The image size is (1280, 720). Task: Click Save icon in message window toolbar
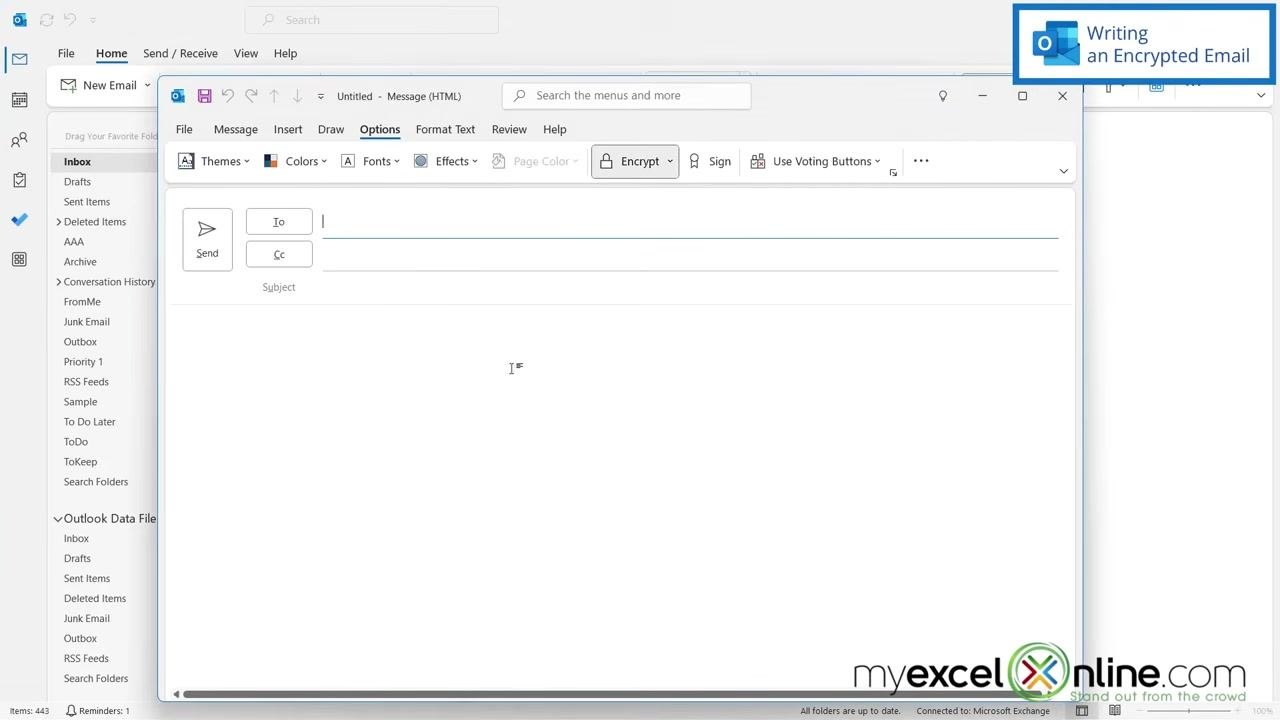(204, 96)
